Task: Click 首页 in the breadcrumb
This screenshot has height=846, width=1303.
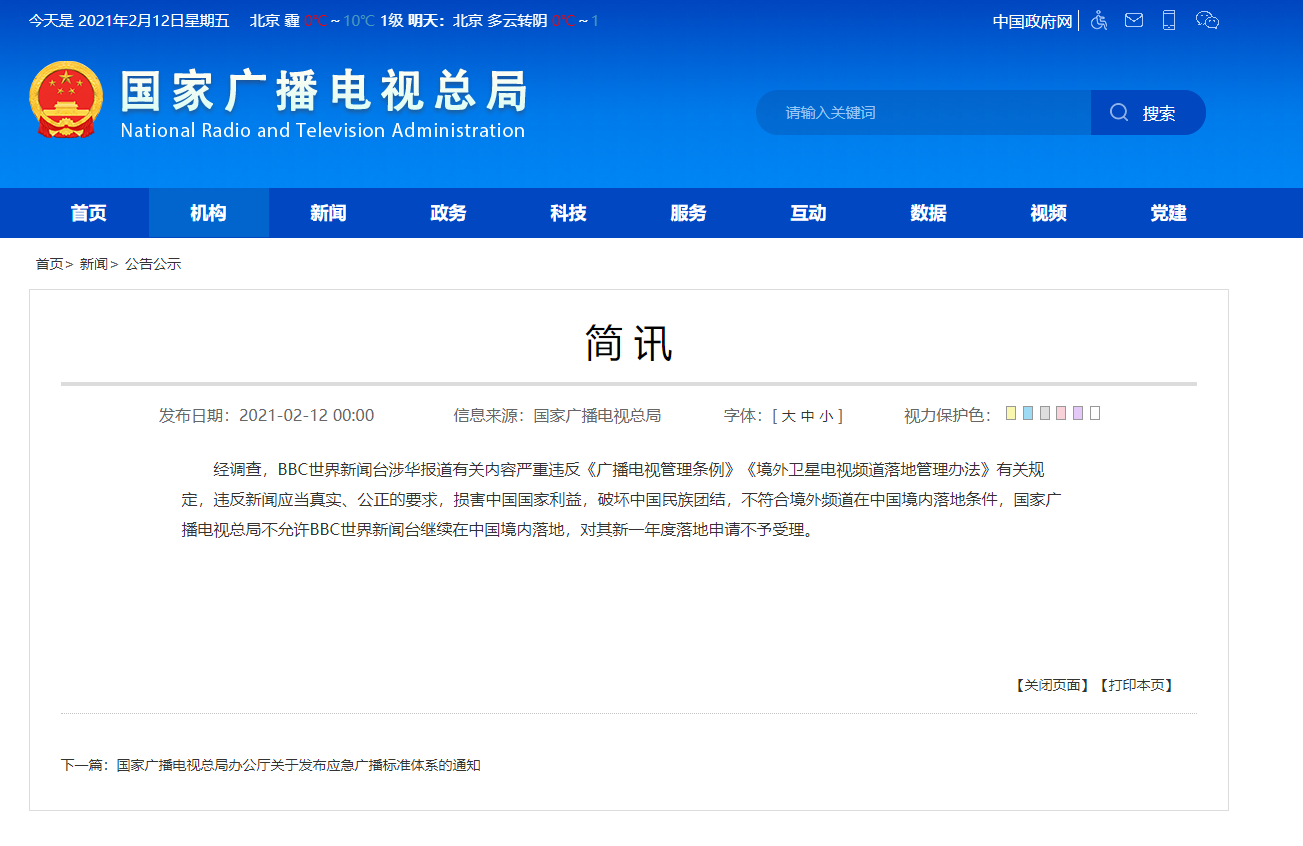Action: (49, 264)
